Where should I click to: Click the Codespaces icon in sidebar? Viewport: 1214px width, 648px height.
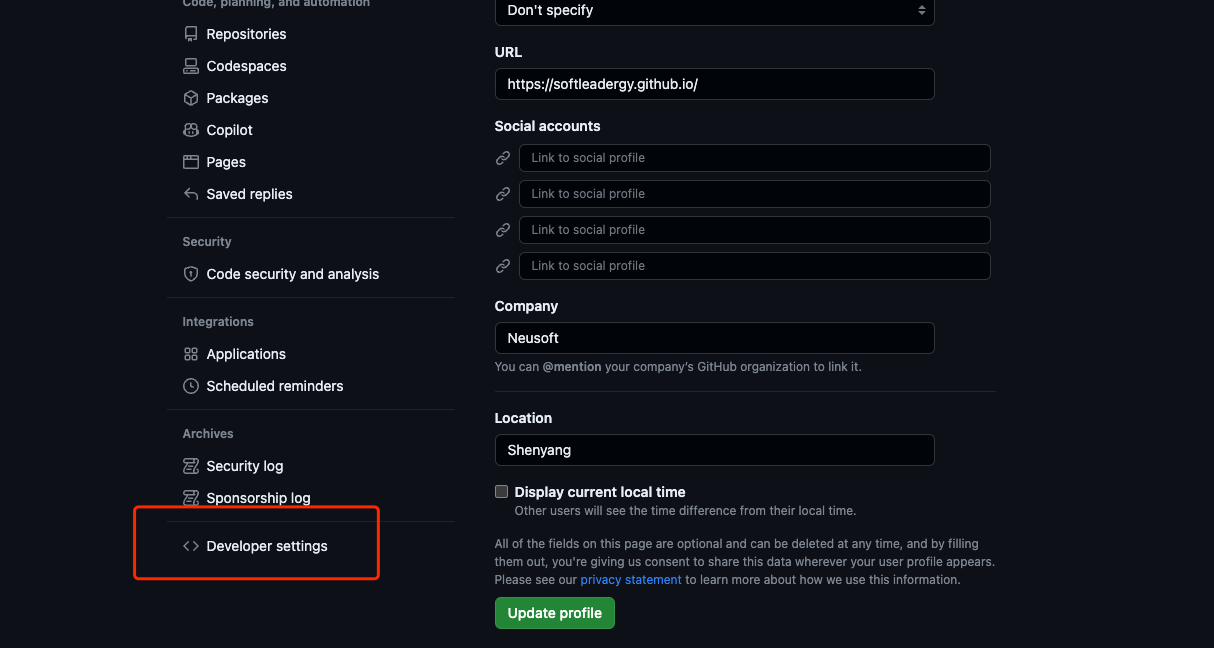[x=191, y=66]
